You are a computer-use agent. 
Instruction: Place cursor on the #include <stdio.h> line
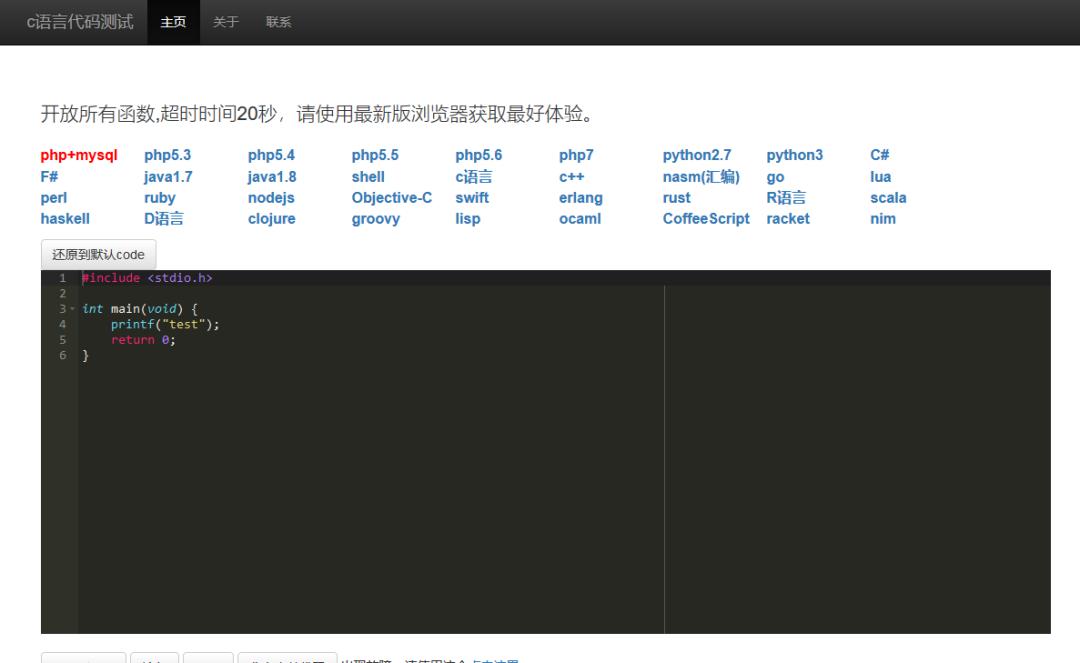click(147, 278)
